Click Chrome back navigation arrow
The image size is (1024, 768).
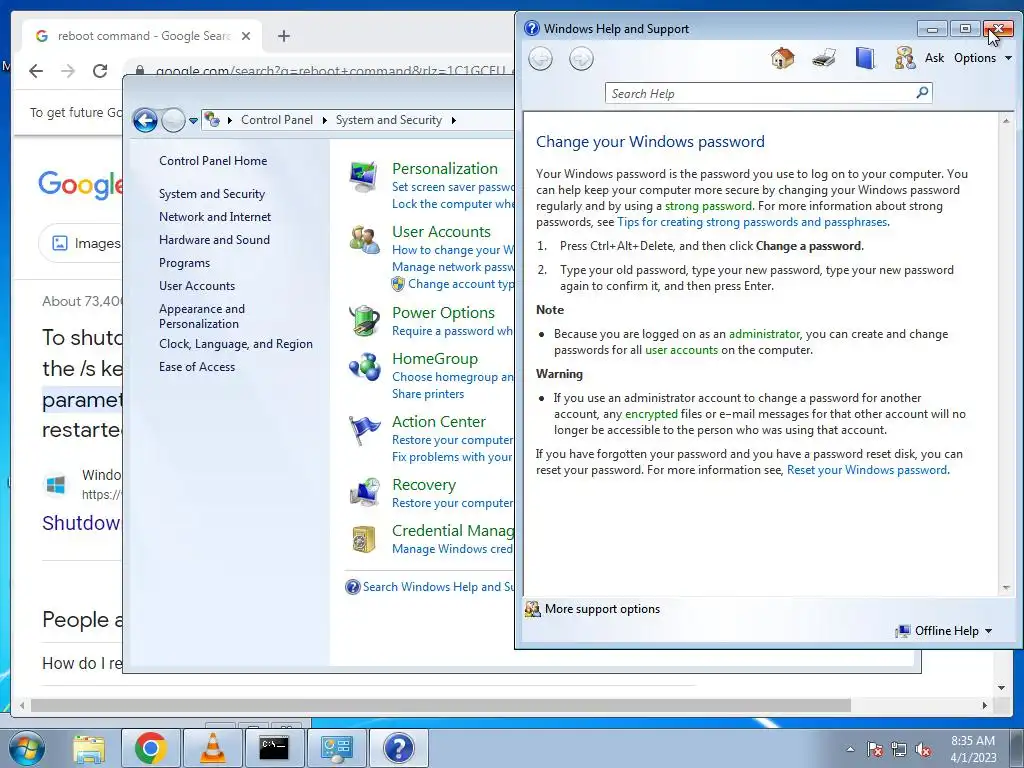tap(36, 71)
